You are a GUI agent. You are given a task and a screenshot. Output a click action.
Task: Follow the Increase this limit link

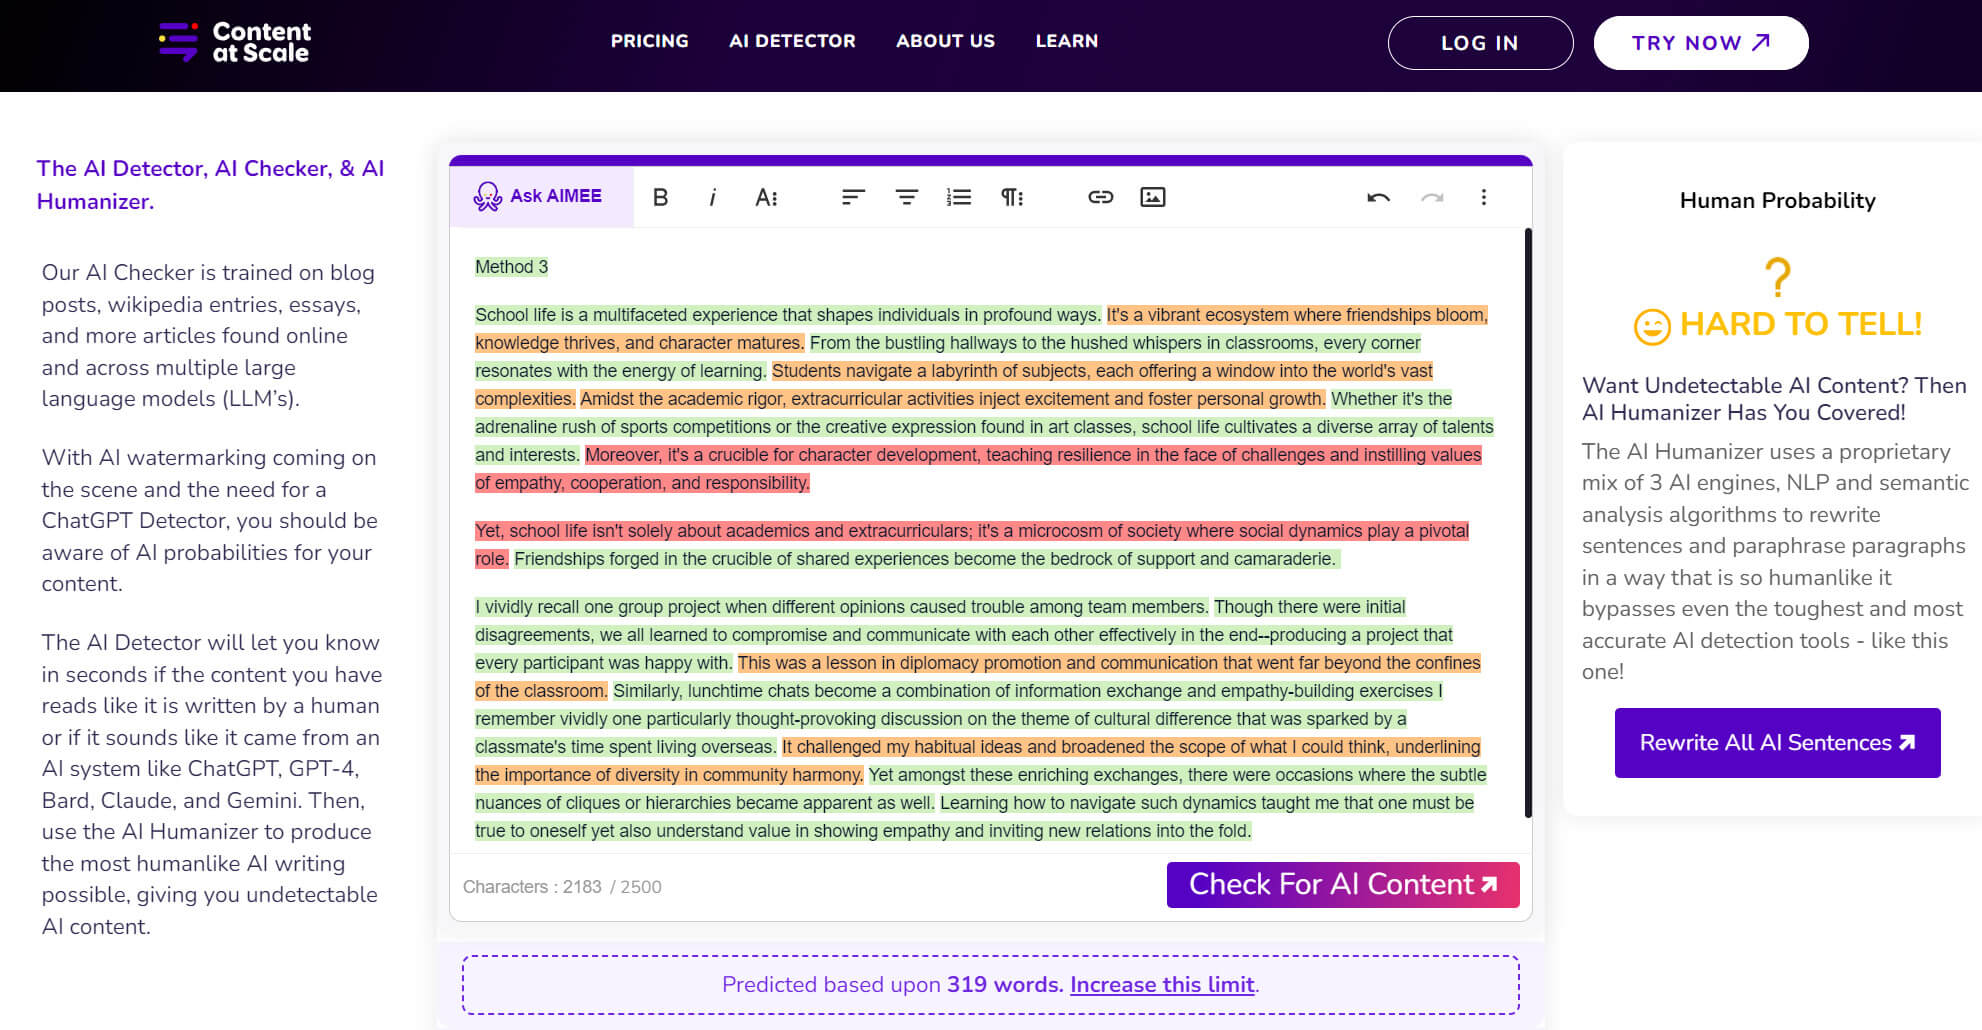[1162, 985]
